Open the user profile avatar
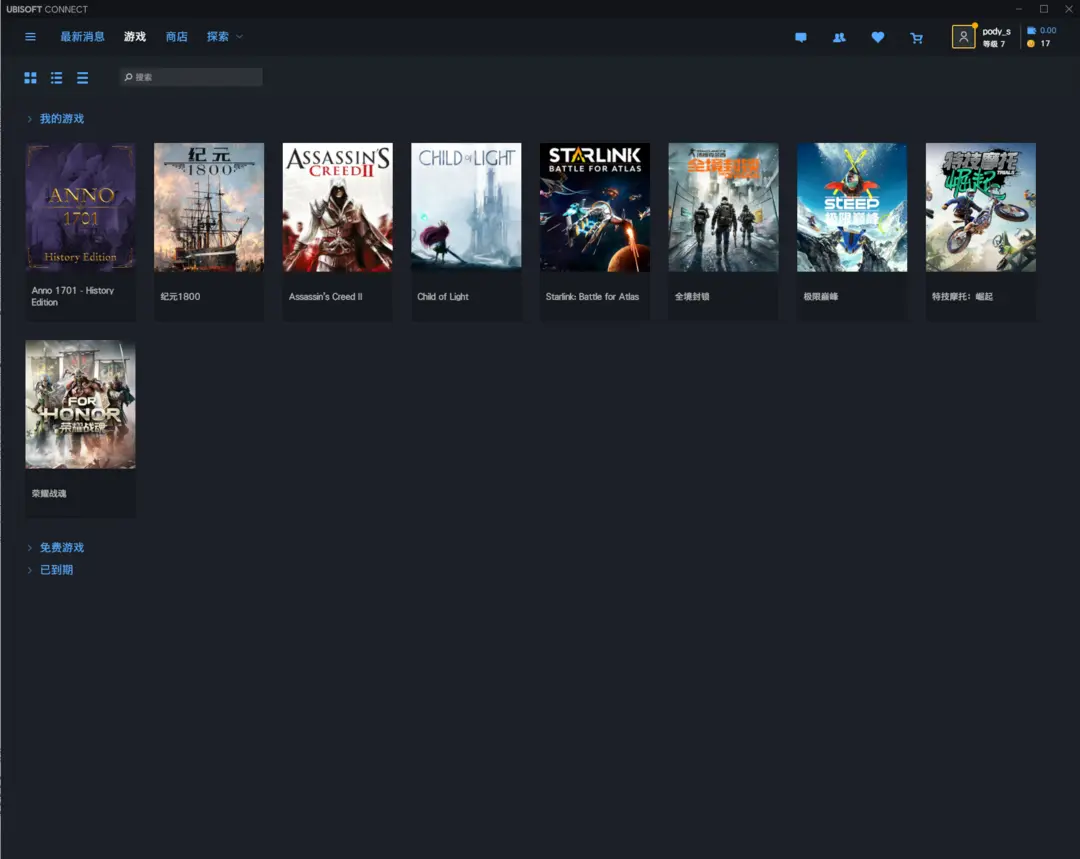The width and height of the screenshot is (1080, 859). [x=963, y=37]
